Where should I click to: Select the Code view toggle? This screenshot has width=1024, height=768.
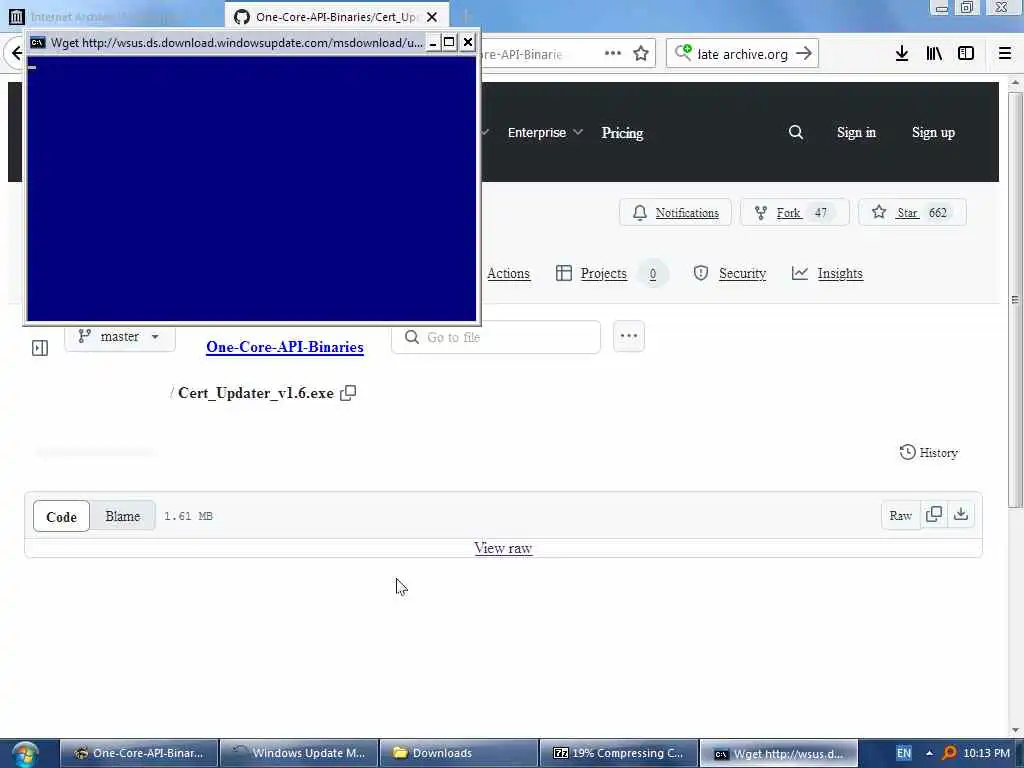click(61, 517)
